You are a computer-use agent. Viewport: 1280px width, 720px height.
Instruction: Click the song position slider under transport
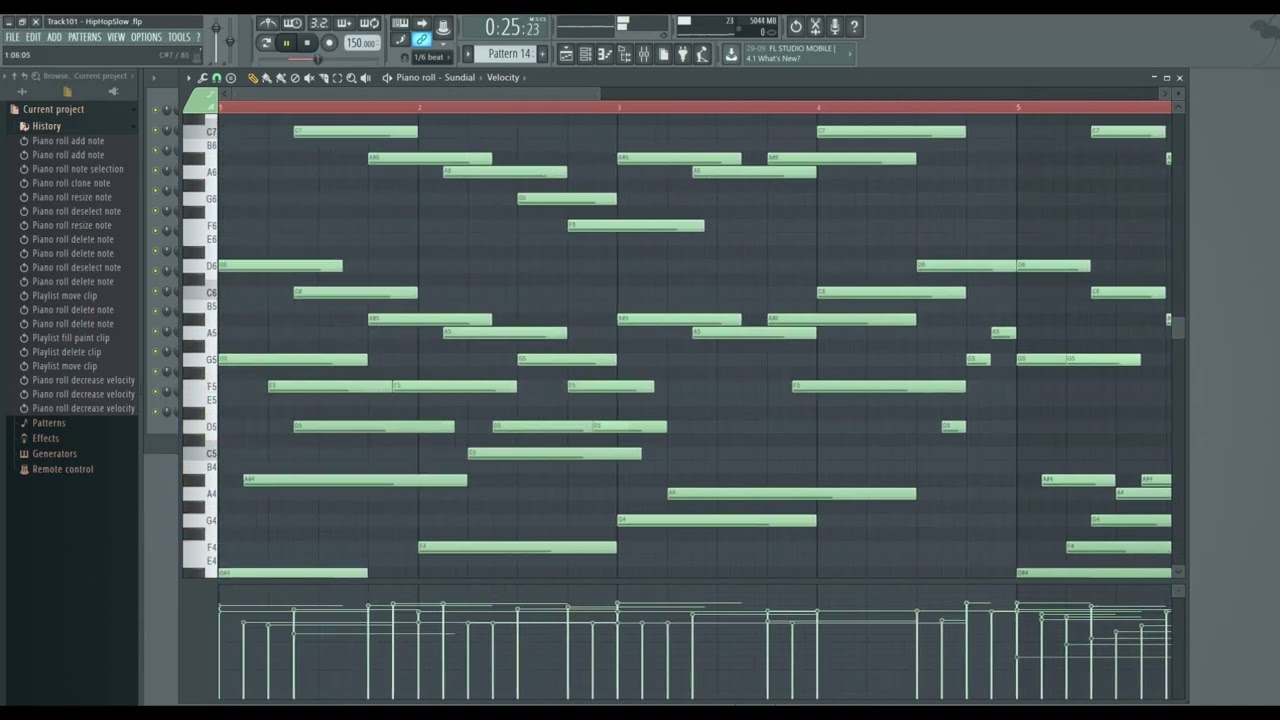(318, 59)
